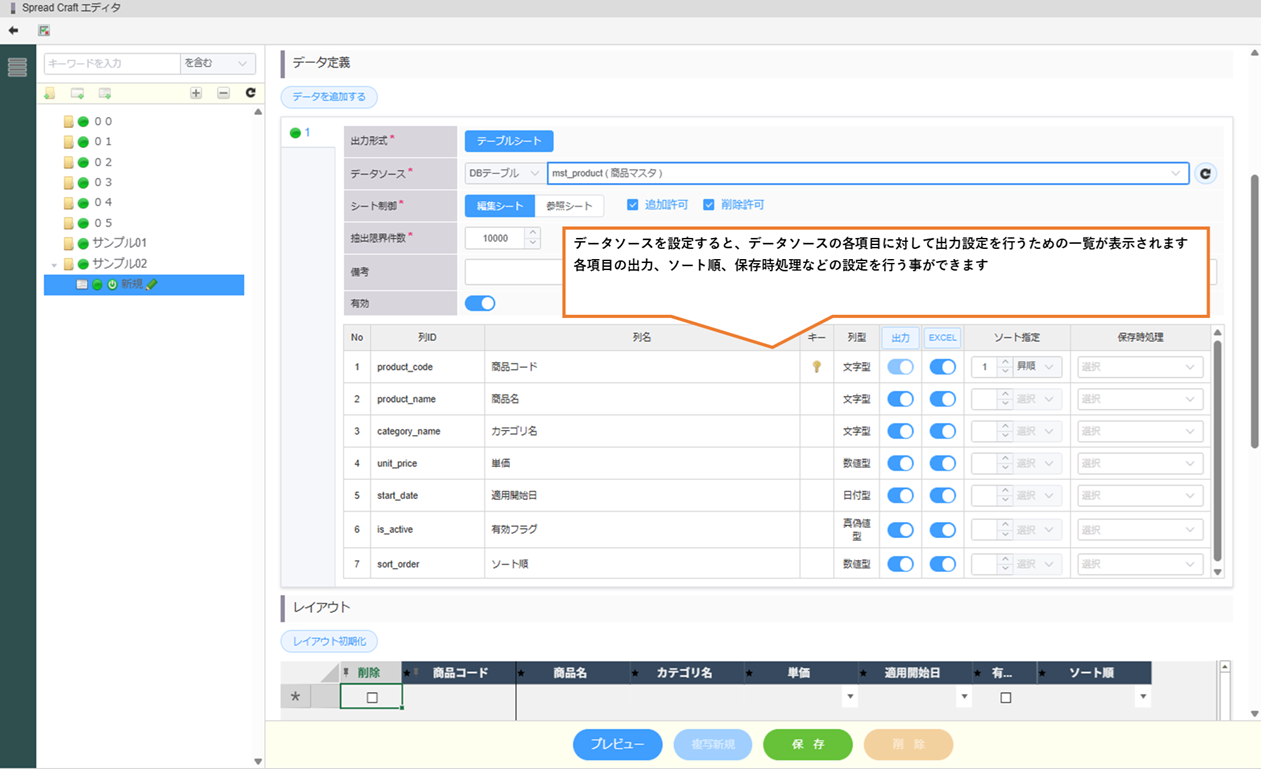Switch to the 参照シート tab
The image size is (1261, 769).
pos(569,206)
